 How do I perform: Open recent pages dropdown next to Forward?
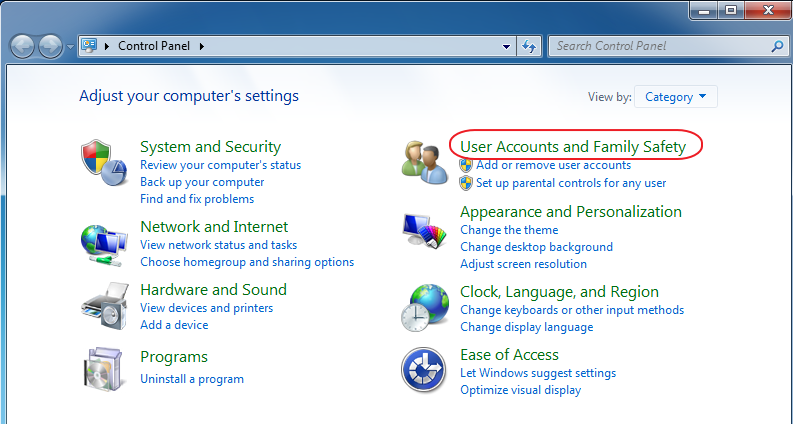pyautogui.click(x=70, y=47)
